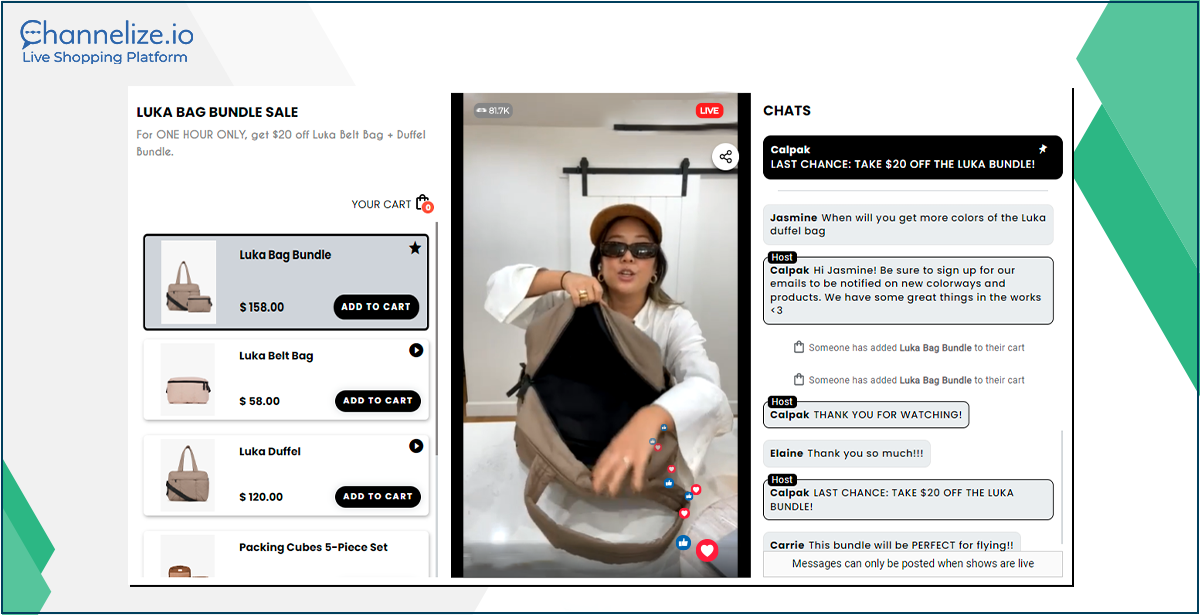Click Calpak THANK YOU FOR WATCHING message
This screenshot has height=615, width=1200.
[866, 414]
